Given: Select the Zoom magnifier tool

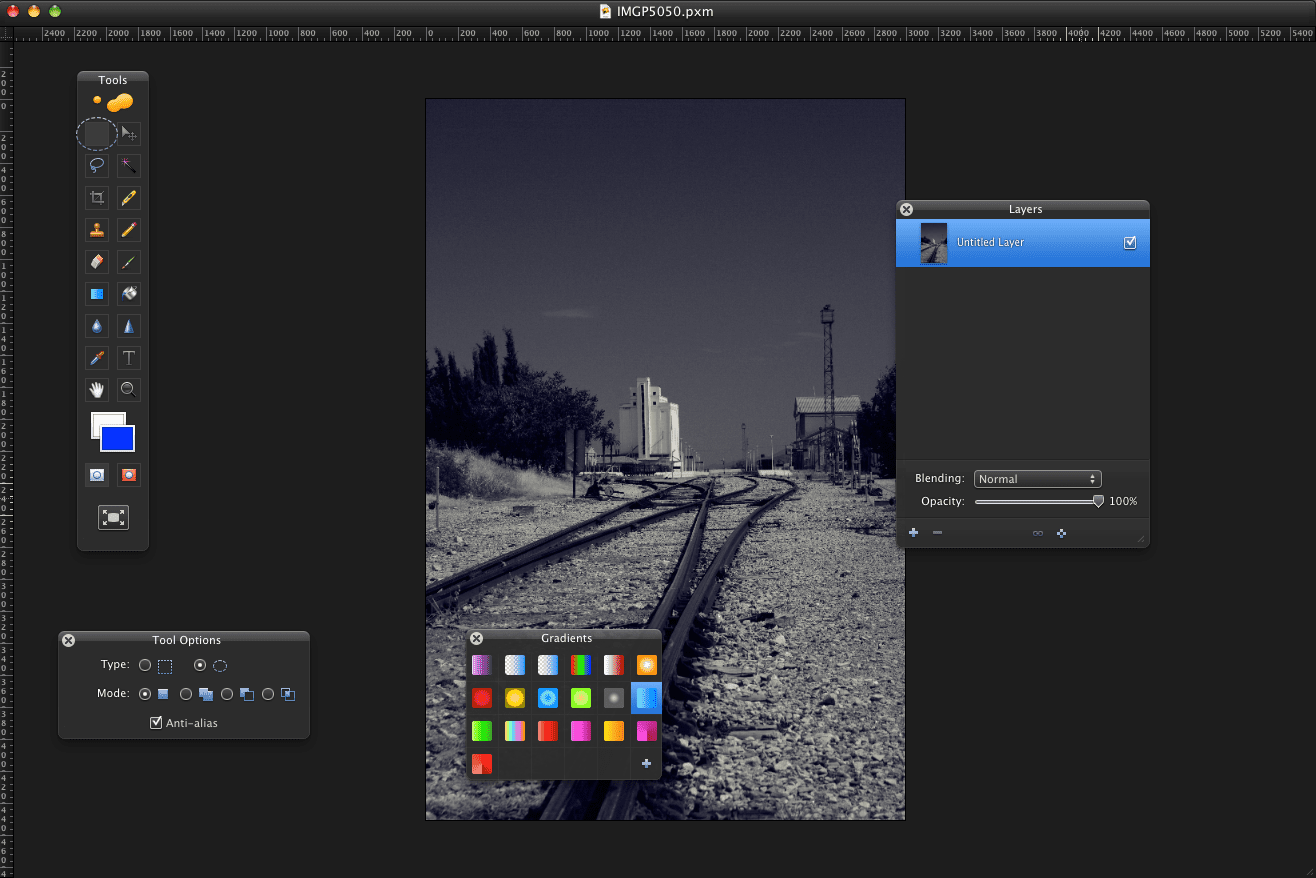Looking at the screenshot, I should pyautogui.click(x=129, y=389).
